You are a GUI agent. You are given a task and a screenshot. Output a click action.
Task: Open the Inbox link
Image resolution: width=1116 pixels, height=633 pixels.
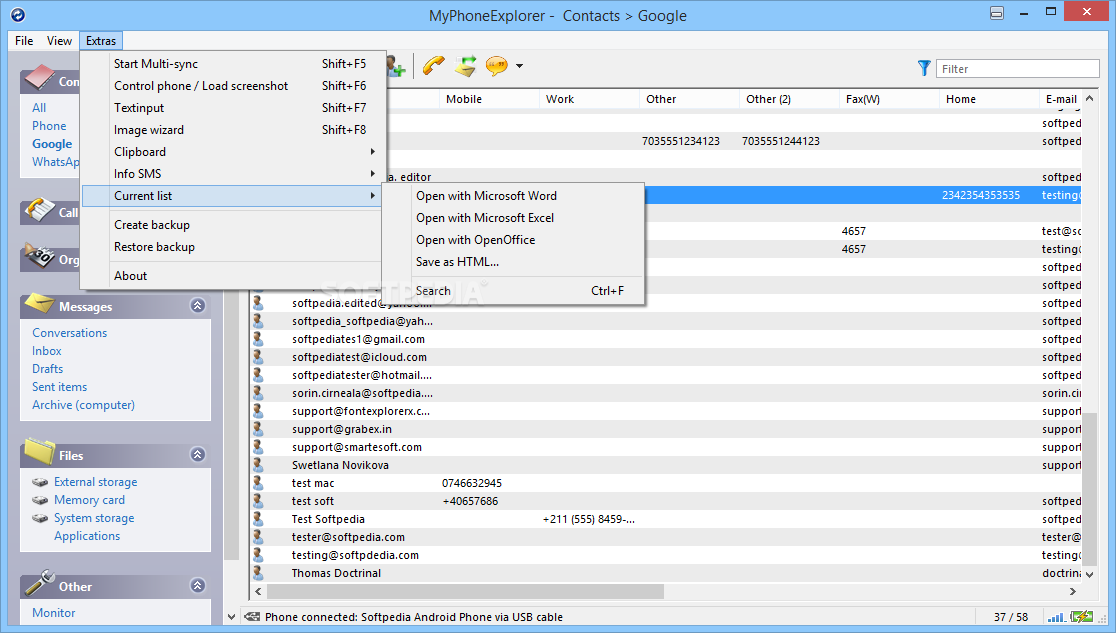[47, 350]
